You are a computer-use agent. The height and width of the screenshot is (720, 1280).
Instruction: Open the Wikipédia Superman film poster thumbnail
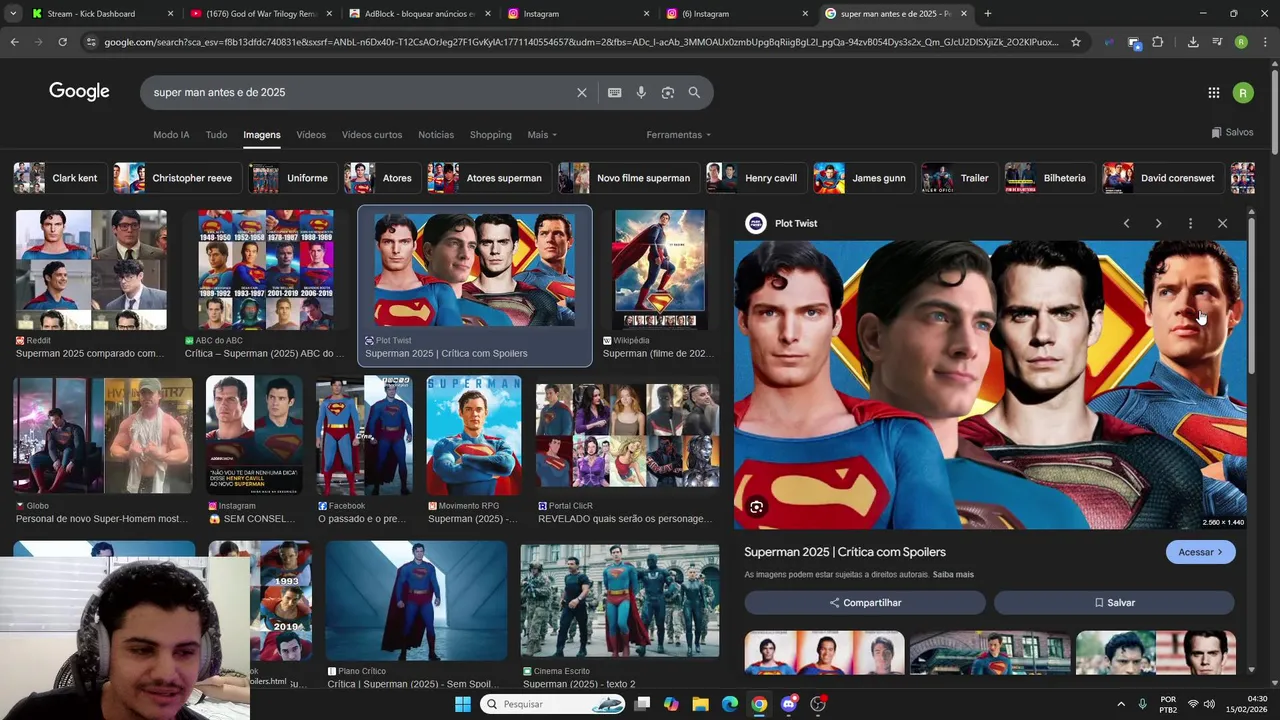(x=659, y=270)
